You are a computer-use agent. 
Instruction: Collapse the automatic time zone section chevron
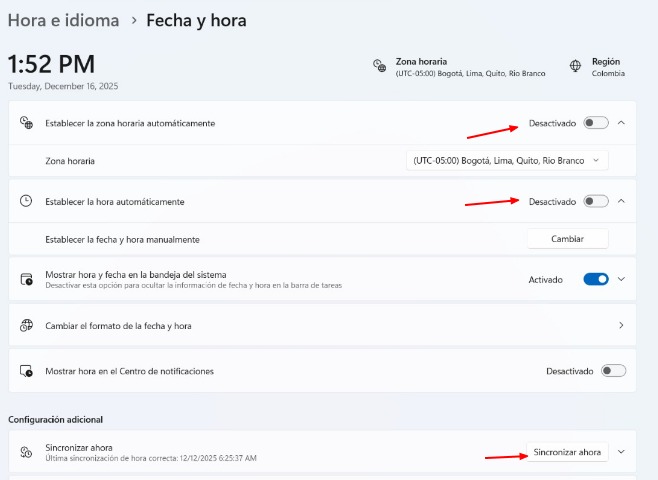pos(621,123)
